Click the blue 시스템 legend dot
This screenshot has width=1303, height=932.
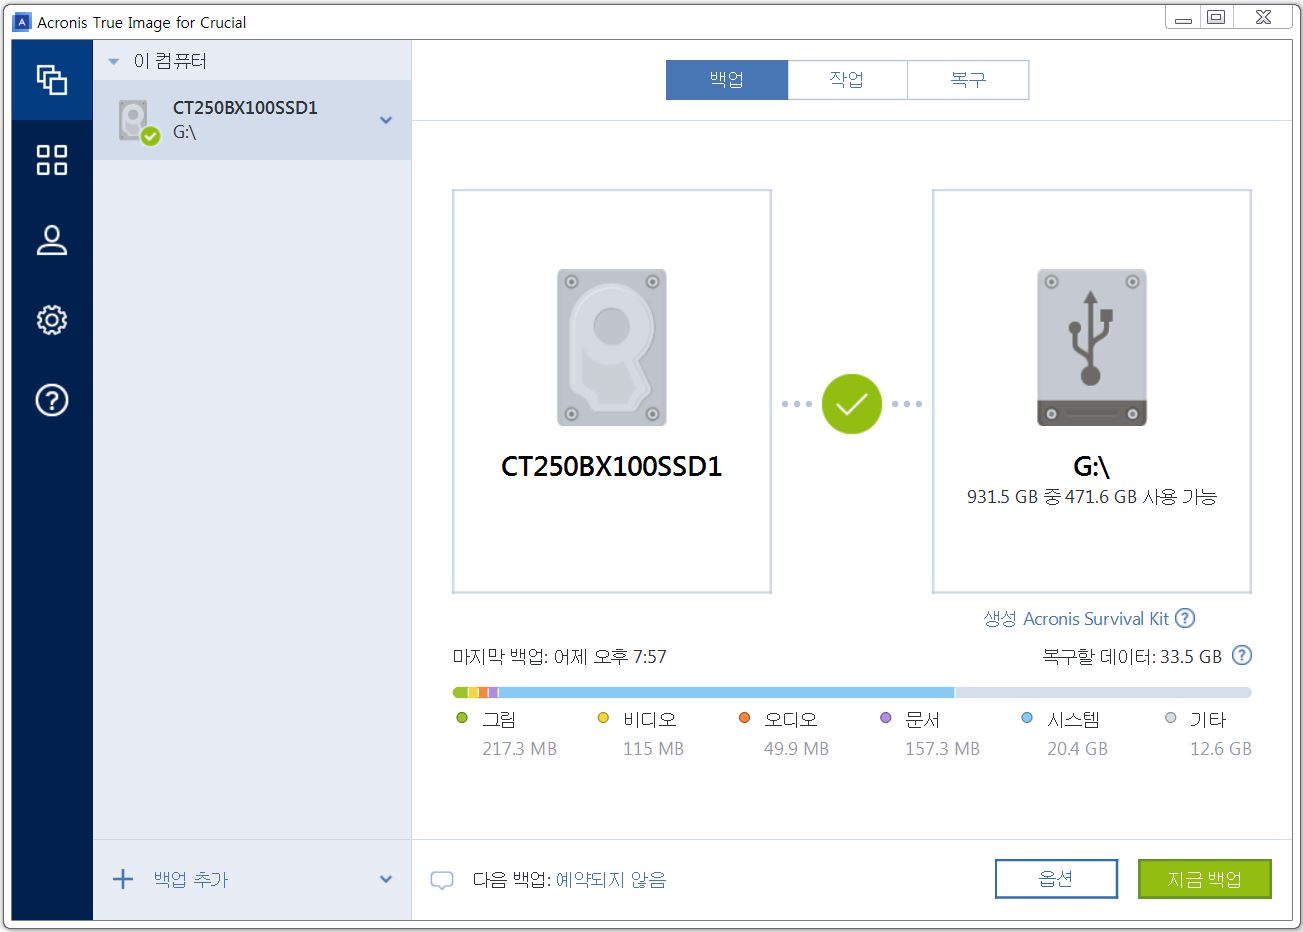(x=1027, y=718)
